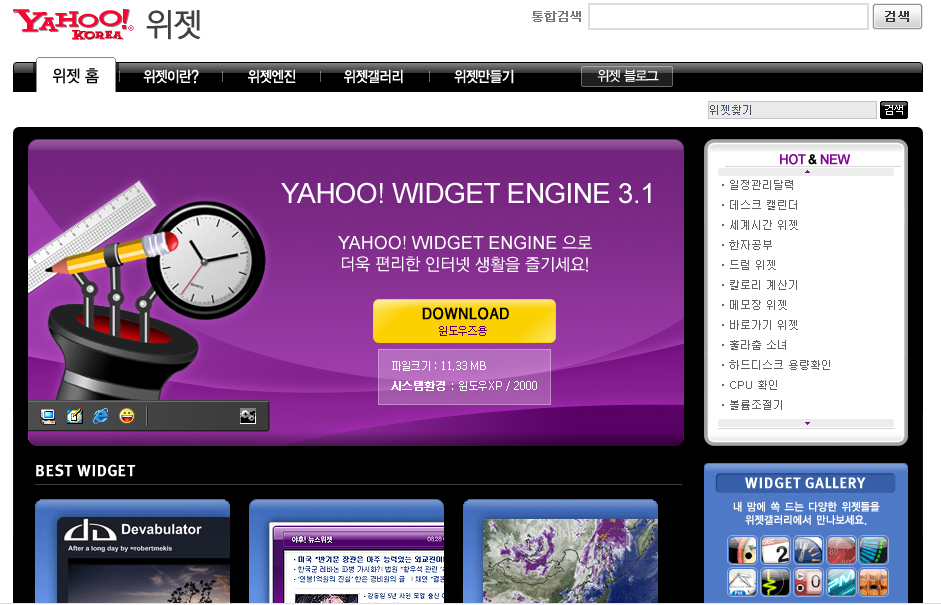
Task: Open the 훌라춤 소녀 link
Action: (x=758, y=345)
